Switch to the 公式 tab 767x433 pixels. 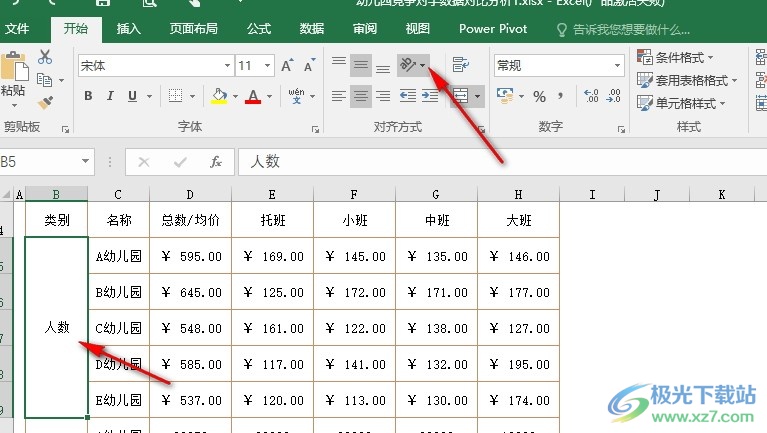point(259,29)
